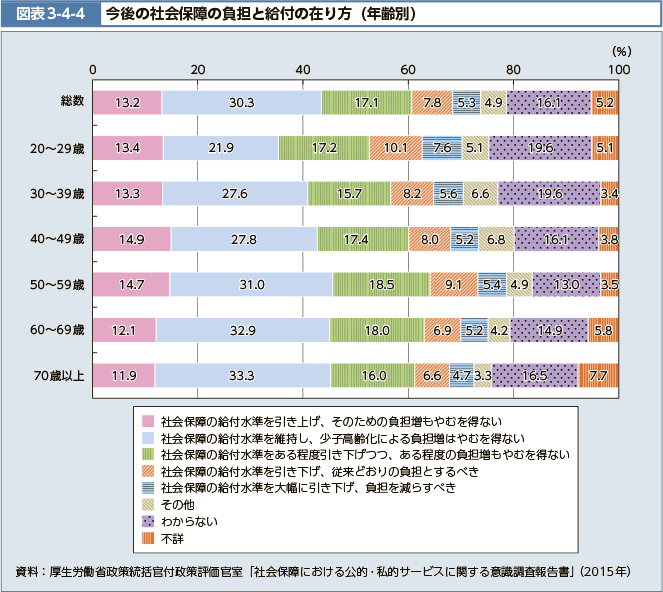663x592 pixels.
Task: Click the 総数 row label
Action: pos(70,102)
